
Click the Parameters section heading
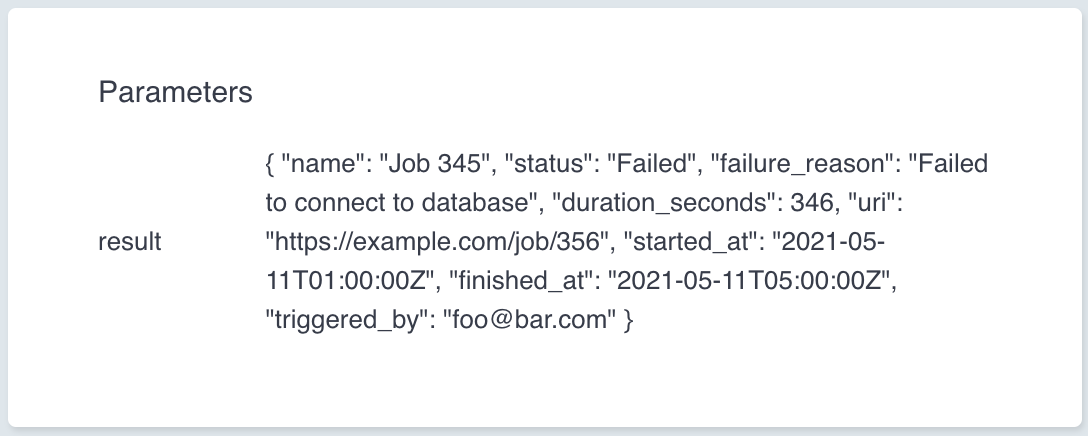click(x=175, y=93)
